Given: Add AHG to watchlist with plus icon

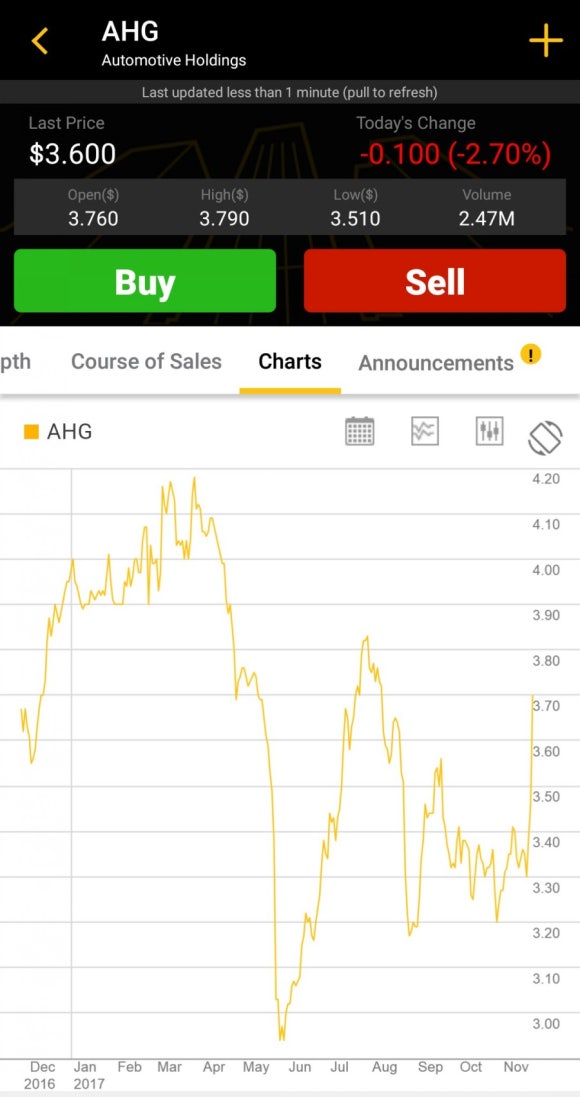Looking at the screenshot, I should coord(545,41).
